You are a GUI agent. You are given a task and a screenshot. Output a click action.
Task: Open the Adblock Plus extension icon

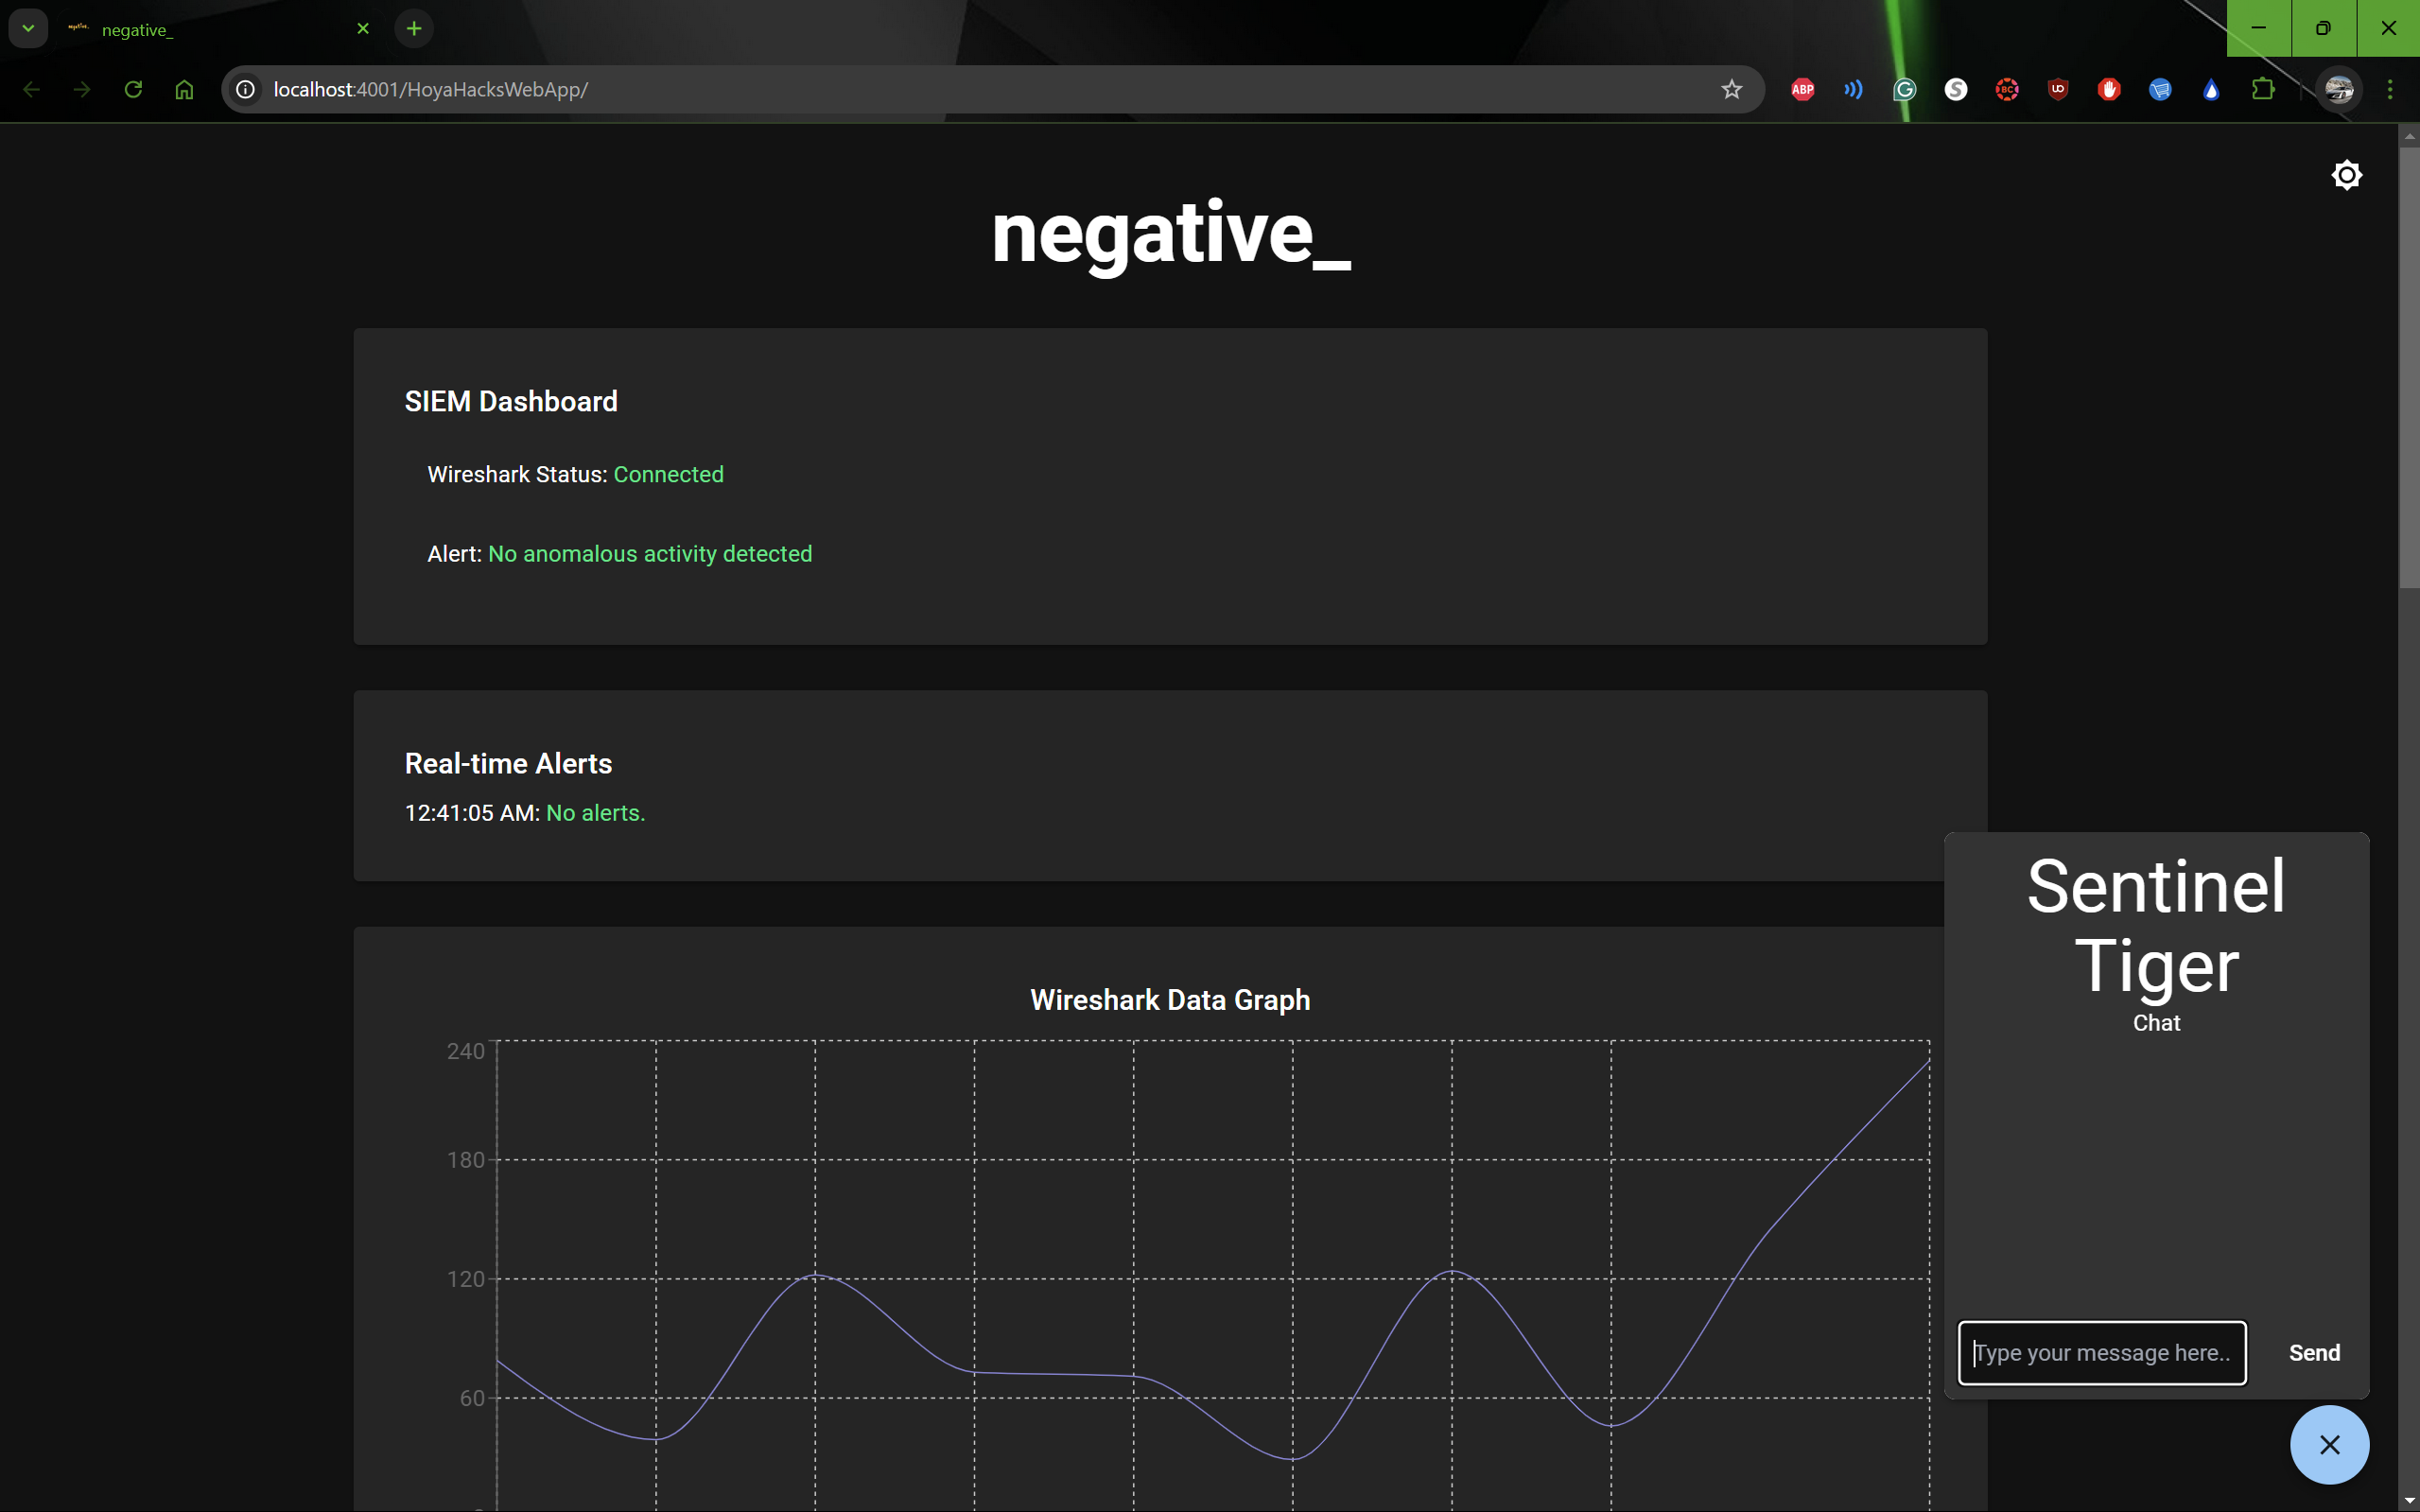pos(1802,90)
